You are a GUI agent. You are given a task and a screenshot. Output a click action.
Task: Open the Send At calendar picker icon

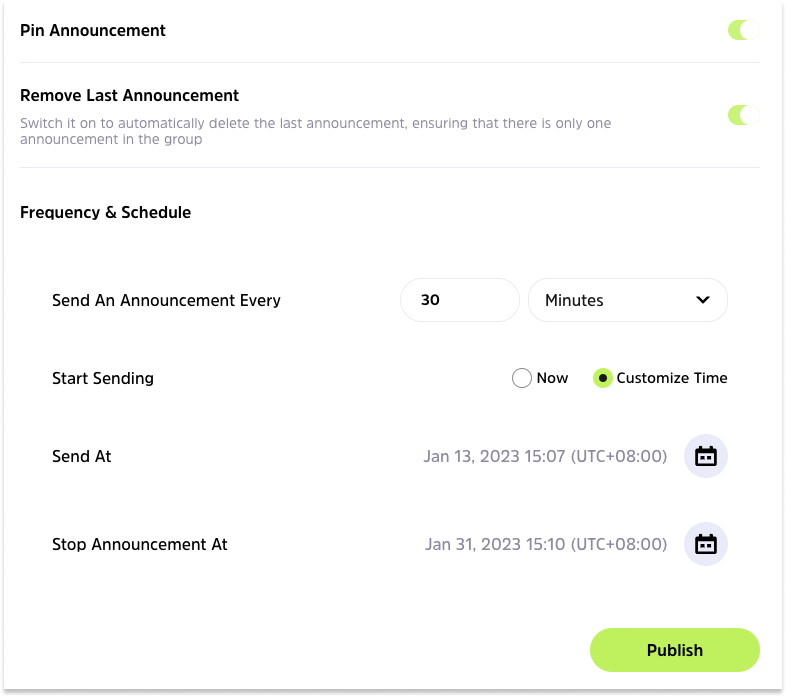705,456
